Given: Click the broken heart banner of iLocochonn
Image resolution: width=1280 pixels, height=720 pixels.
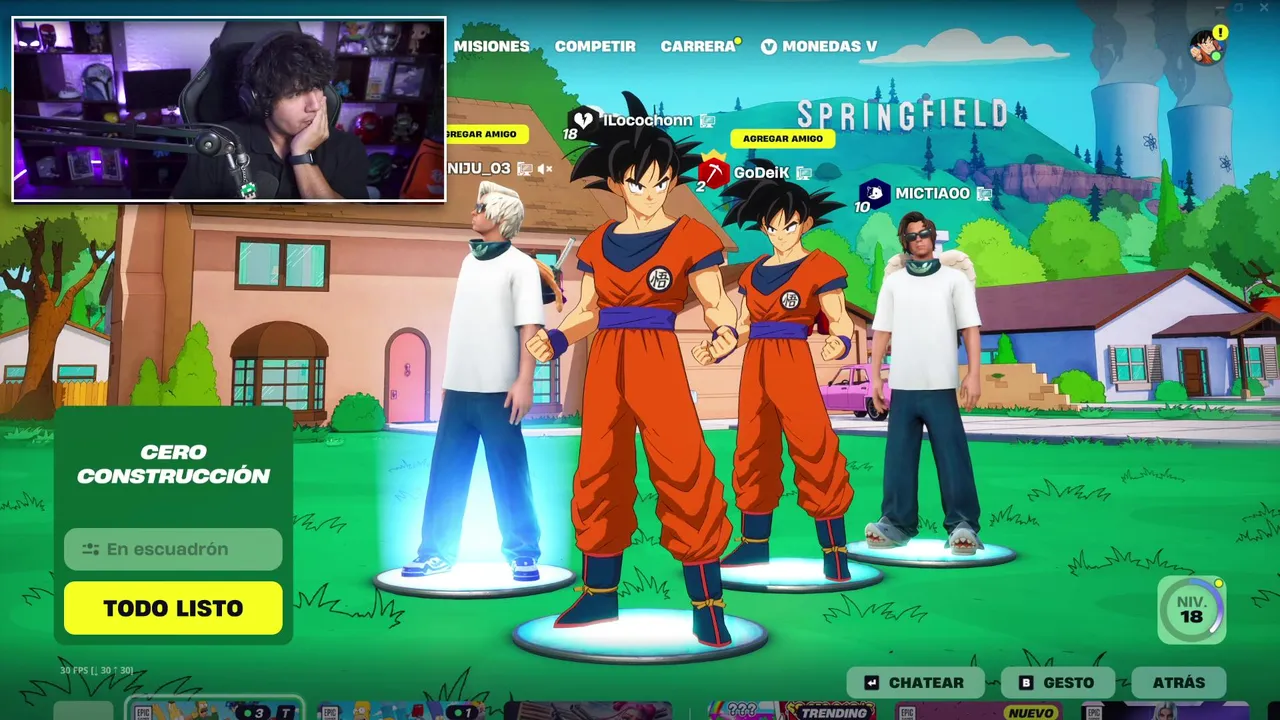Looking at the screenshot, I should point(584,120).
